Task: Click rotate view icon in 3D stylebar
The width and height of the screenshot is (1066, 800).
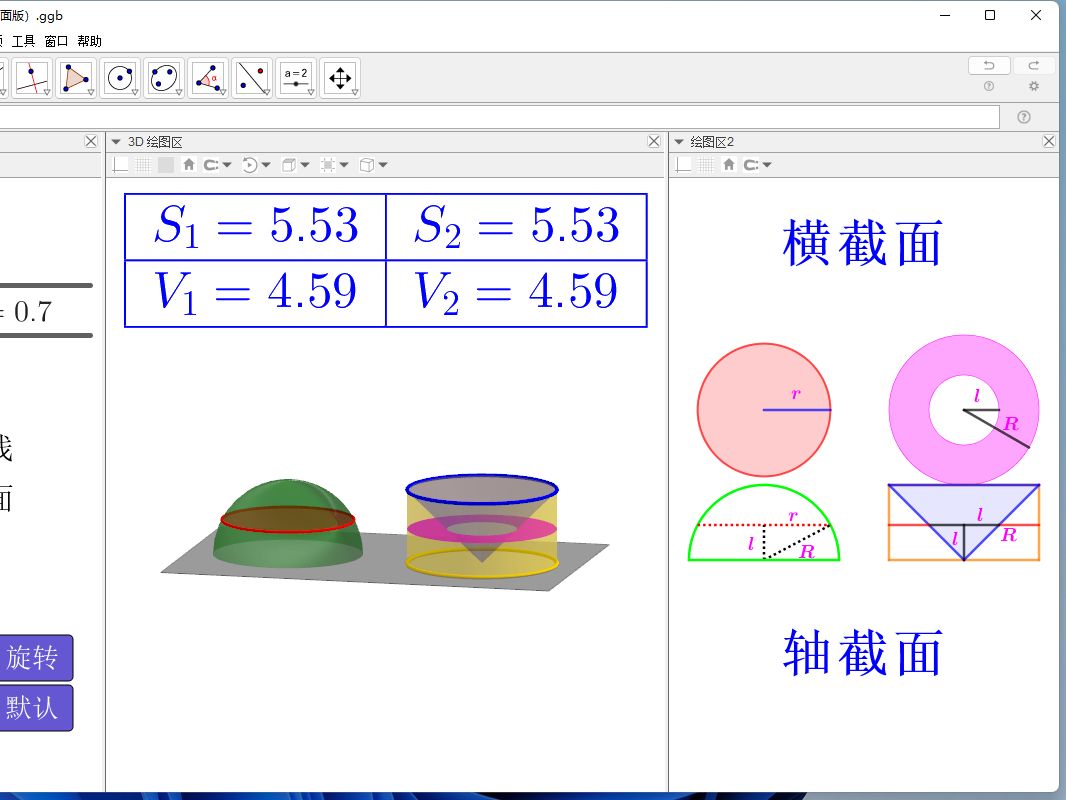Action: pos(250,164)
